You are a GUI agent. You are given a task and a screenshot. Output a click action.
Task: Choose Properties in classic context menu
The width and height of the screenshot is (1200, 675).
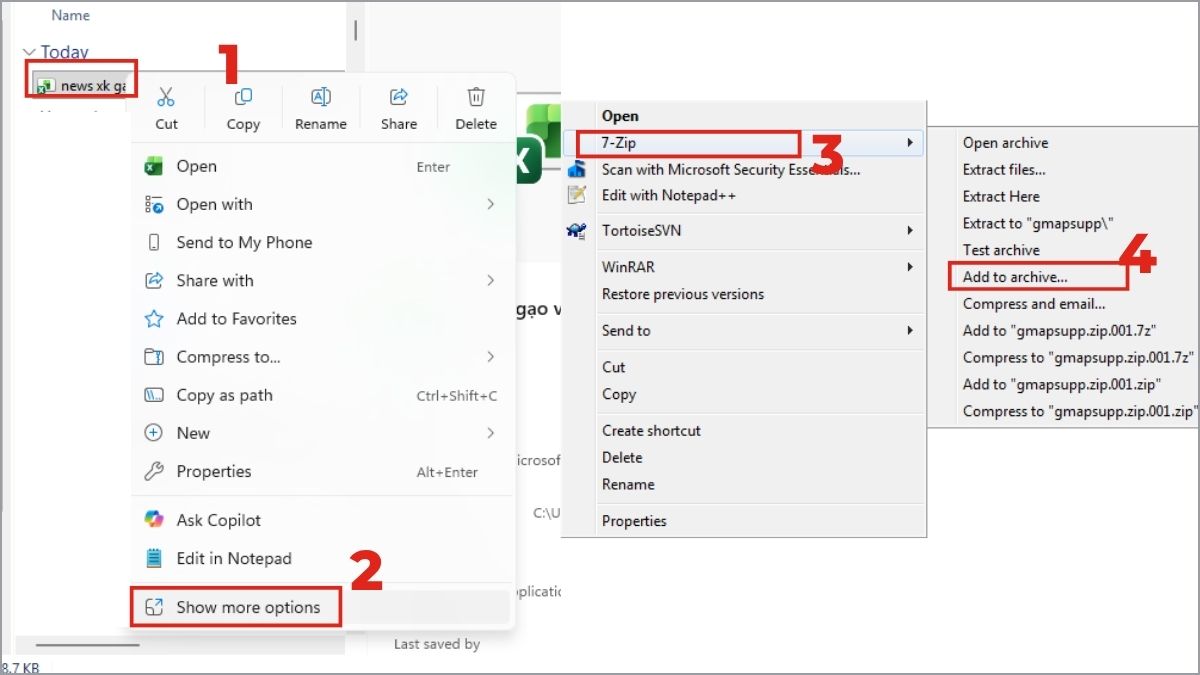634,521
